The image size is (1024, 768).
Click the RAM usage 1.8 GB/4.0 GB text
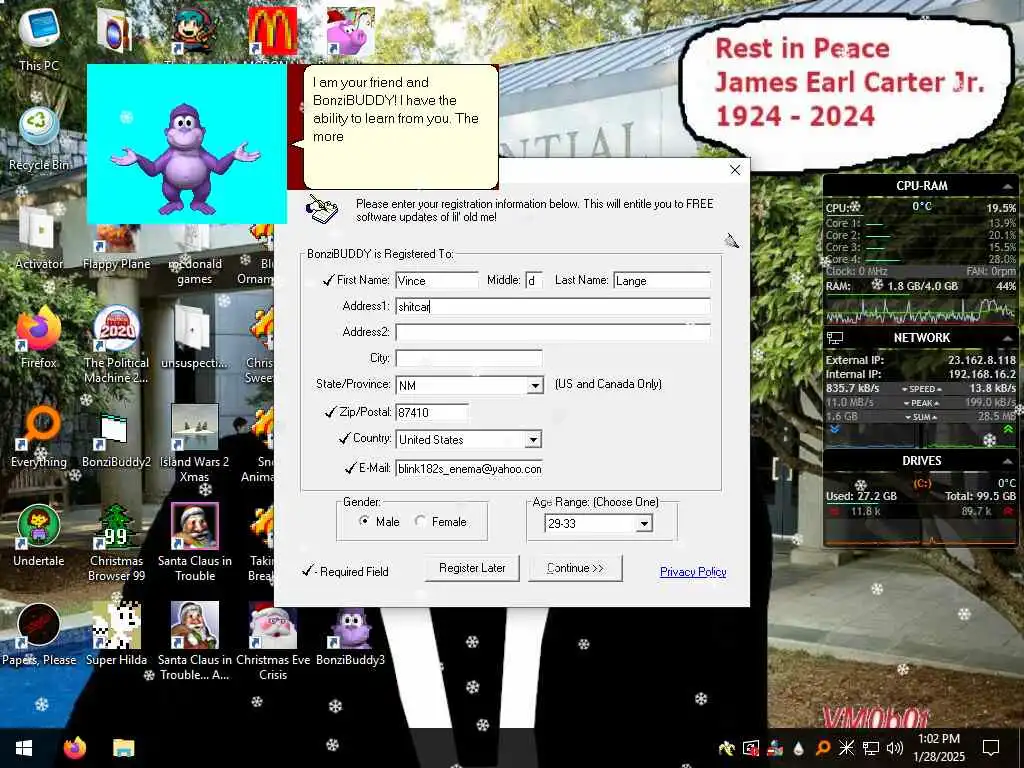922,286
